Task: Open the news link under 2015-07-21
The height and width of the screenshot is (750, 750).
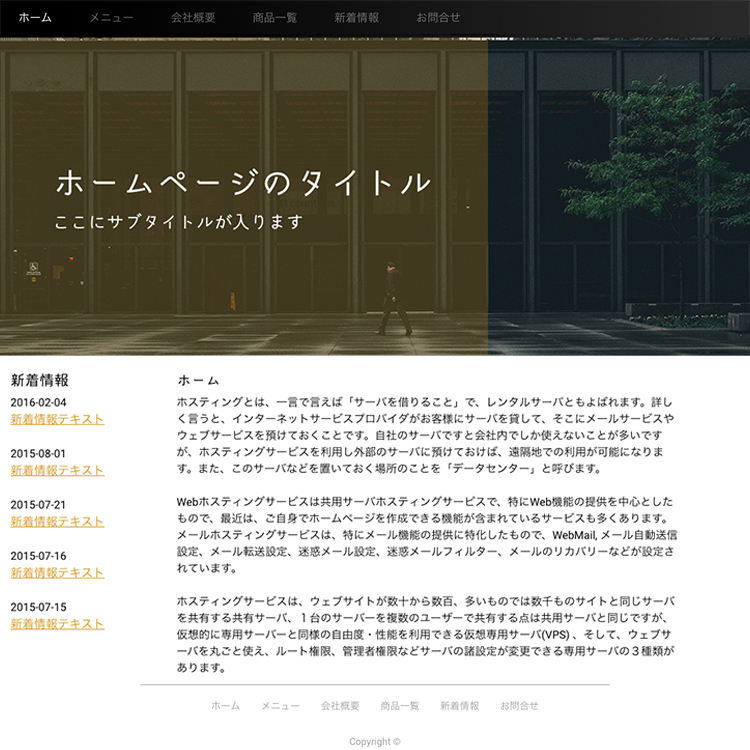Action: pyautogui.click(x=57, y=521)
